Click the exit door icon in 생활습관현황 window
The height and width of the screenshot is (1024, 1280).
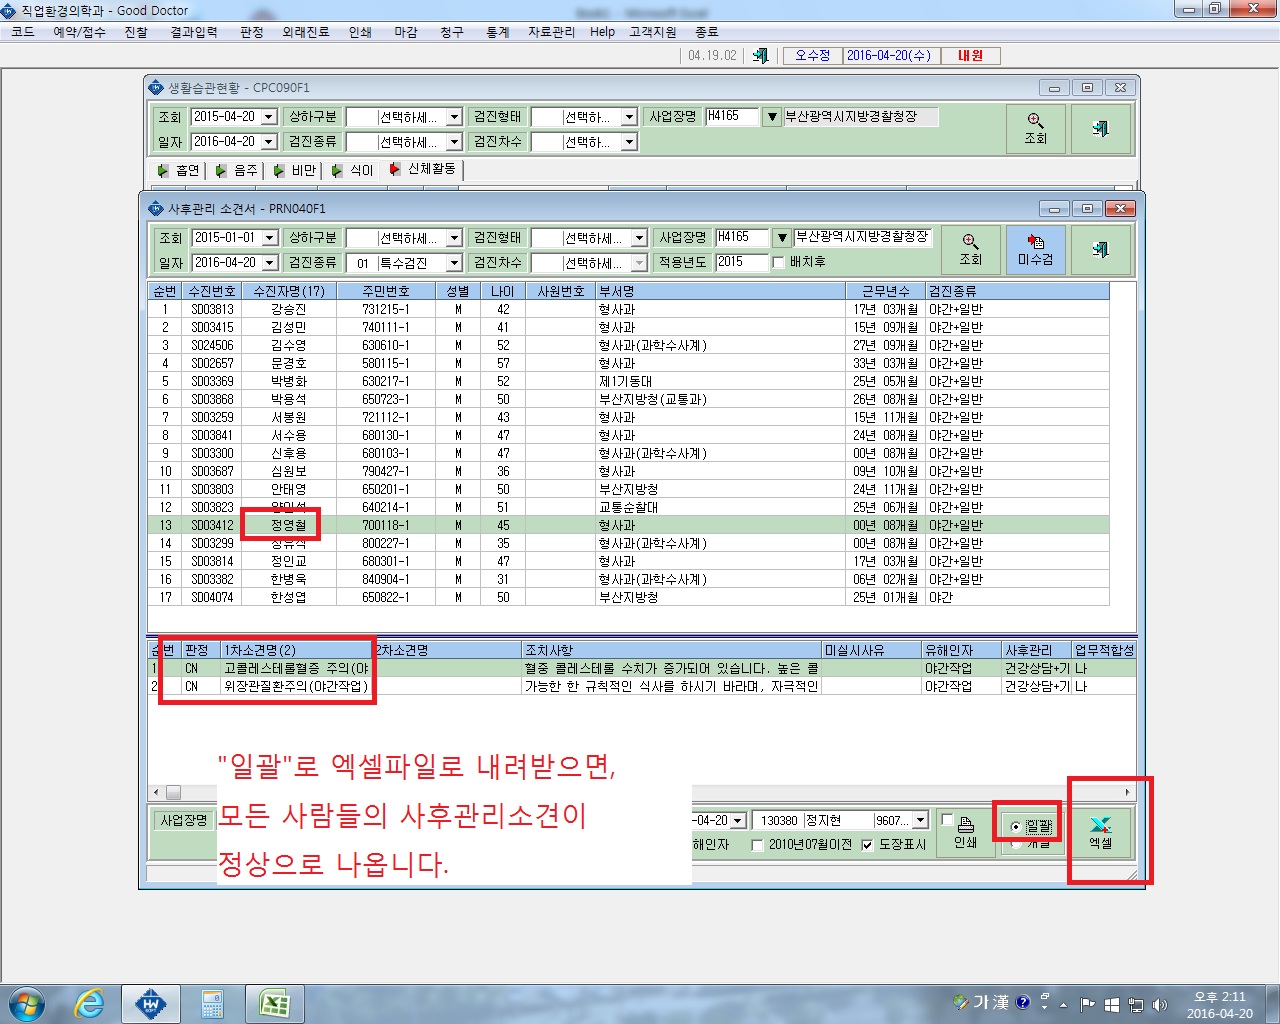[x=1101, y=128]
